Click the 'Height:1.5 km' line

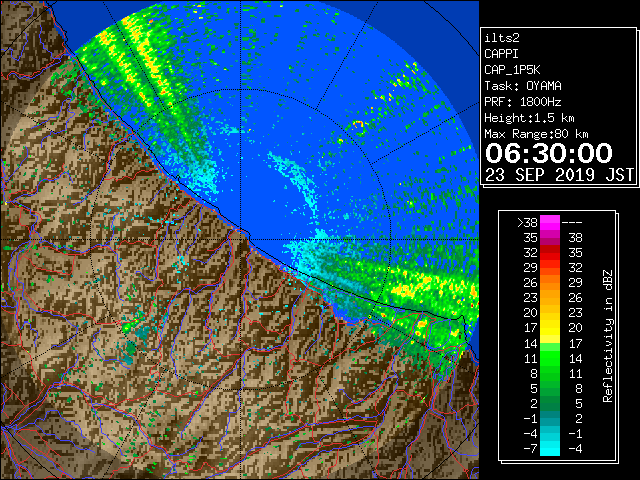point(529,118)
